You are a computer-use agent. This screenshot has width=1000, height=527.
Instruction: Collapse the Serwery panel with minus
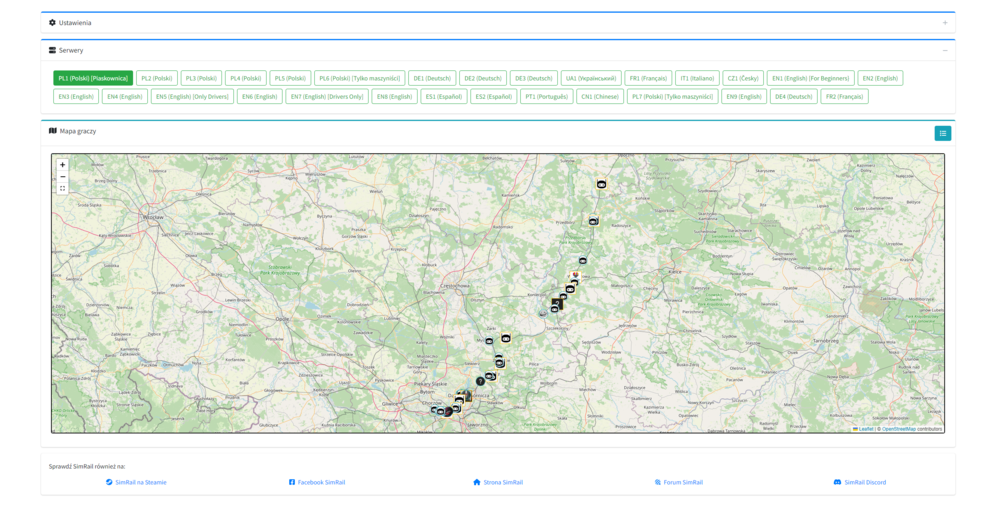(944, 50)
